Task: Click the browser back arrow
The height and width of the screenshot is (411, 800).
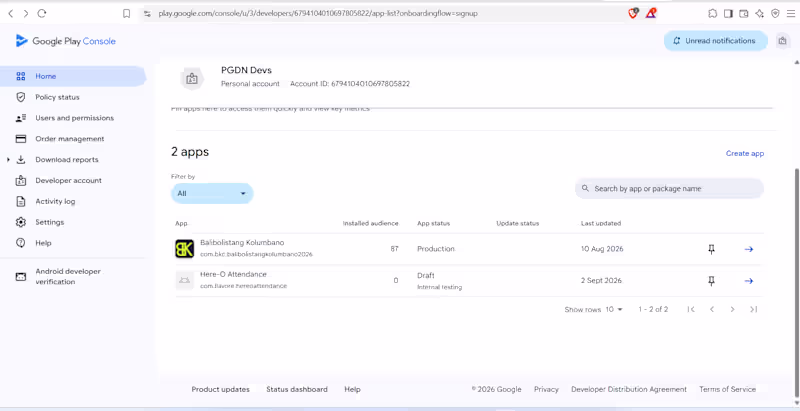Action: click(11, 14)
